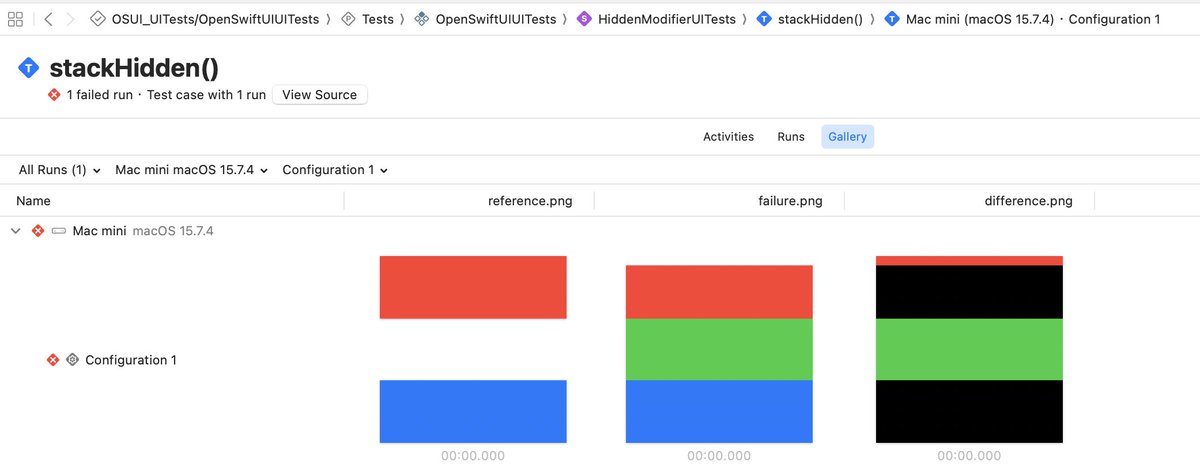Image resolution: width=1200 pixels, height=474 pixels.
Task: Click the blue T icon beside stackHidden() breadcrumb
Action: tap(764, 19)
